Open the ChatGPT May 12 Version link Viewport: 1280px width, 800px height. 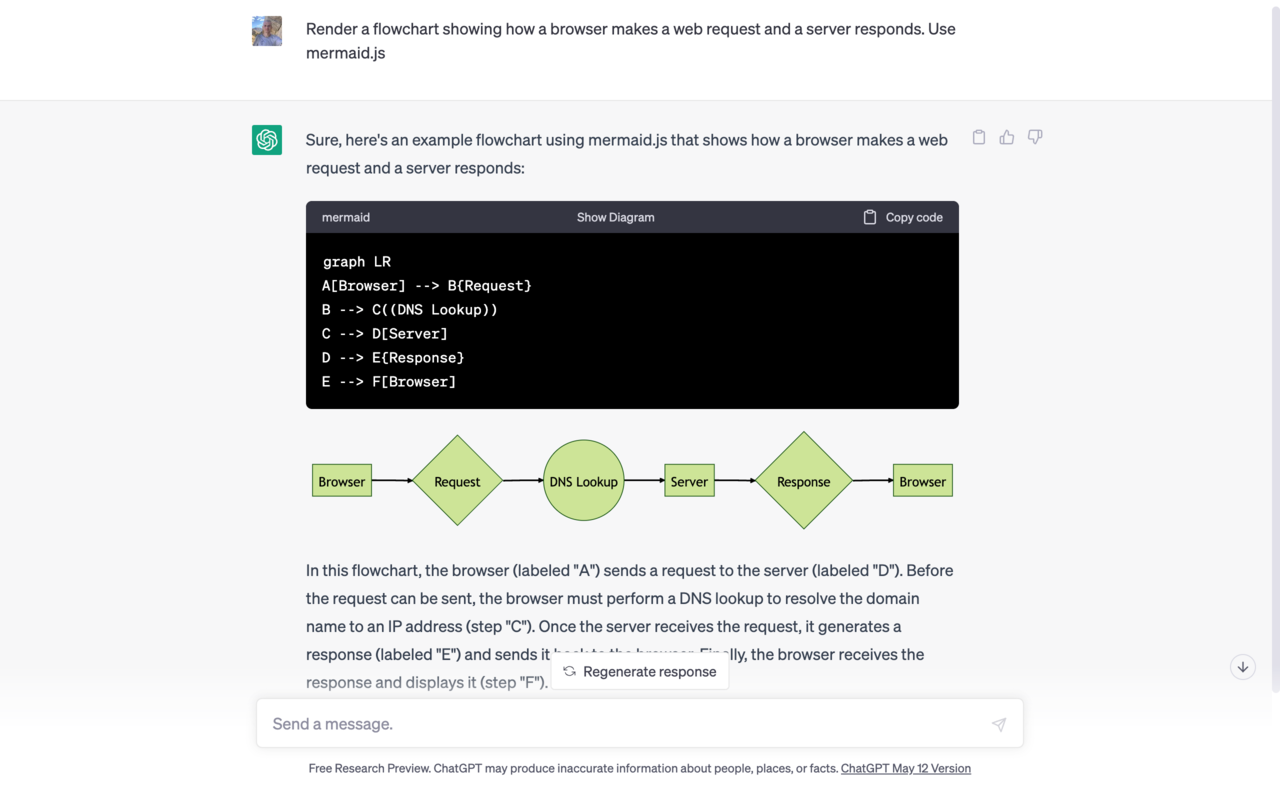[x=905, y=768]
